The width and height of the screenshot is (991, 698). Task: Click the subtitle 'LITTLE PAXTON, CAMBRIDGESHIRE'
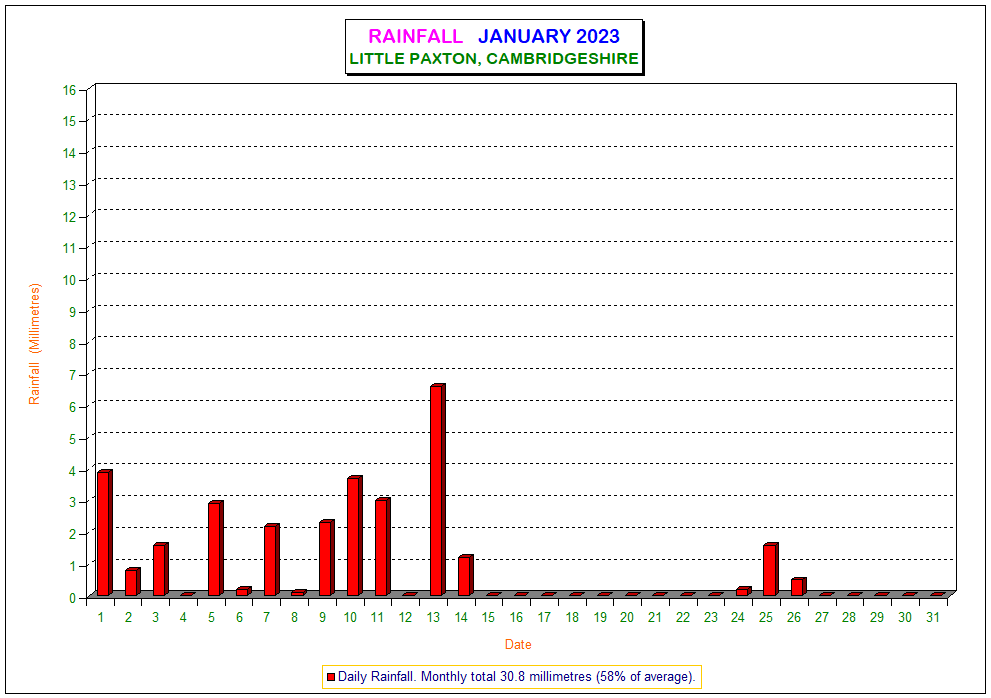pos(494,59)
